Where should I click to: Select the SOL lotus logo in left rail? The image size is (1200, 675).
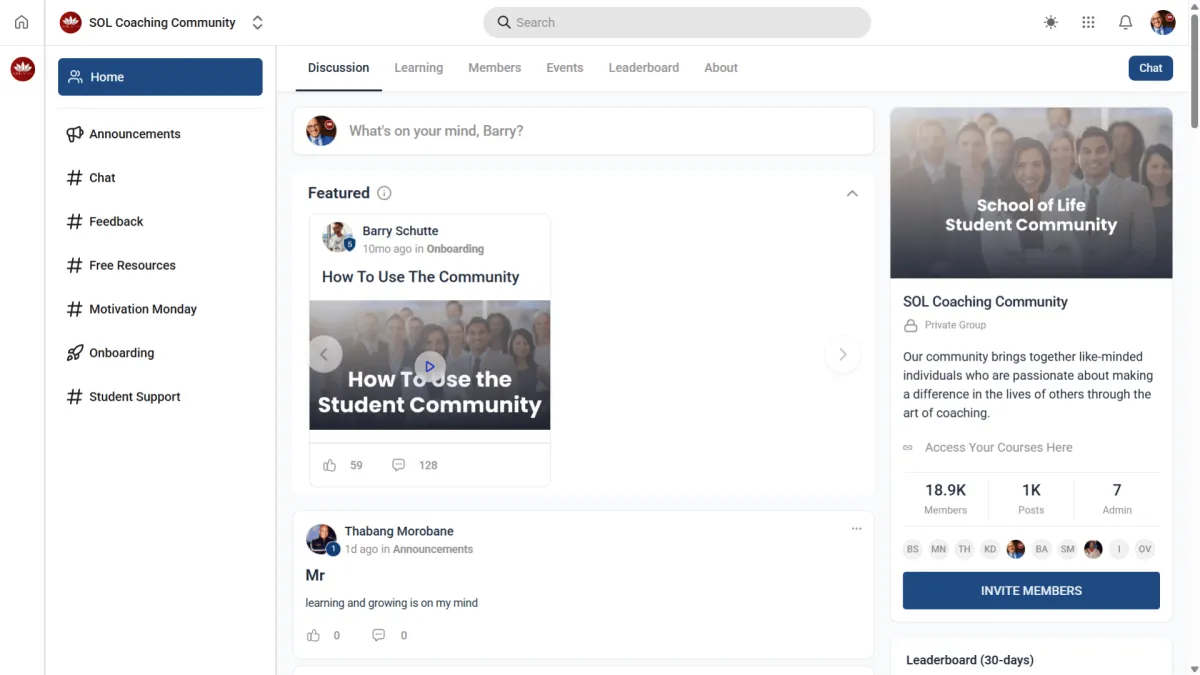(x=22, y=69)
